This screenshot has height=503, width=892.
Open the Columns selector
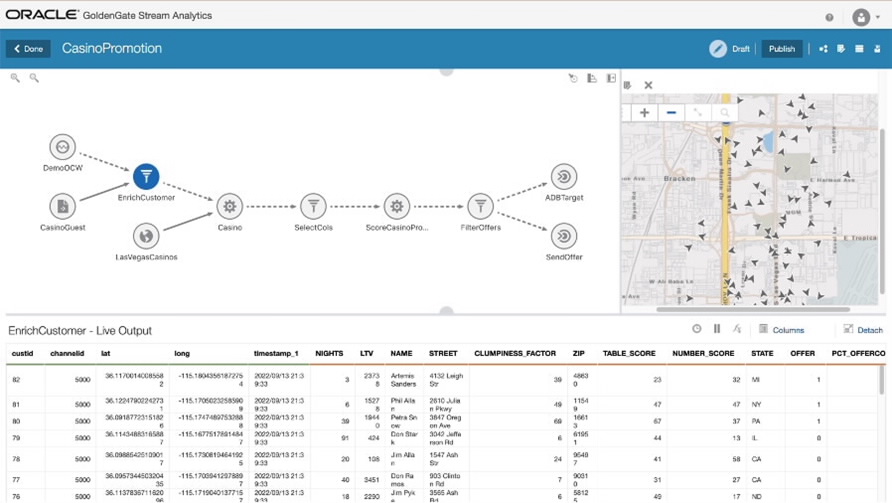[x=782, y=329]
